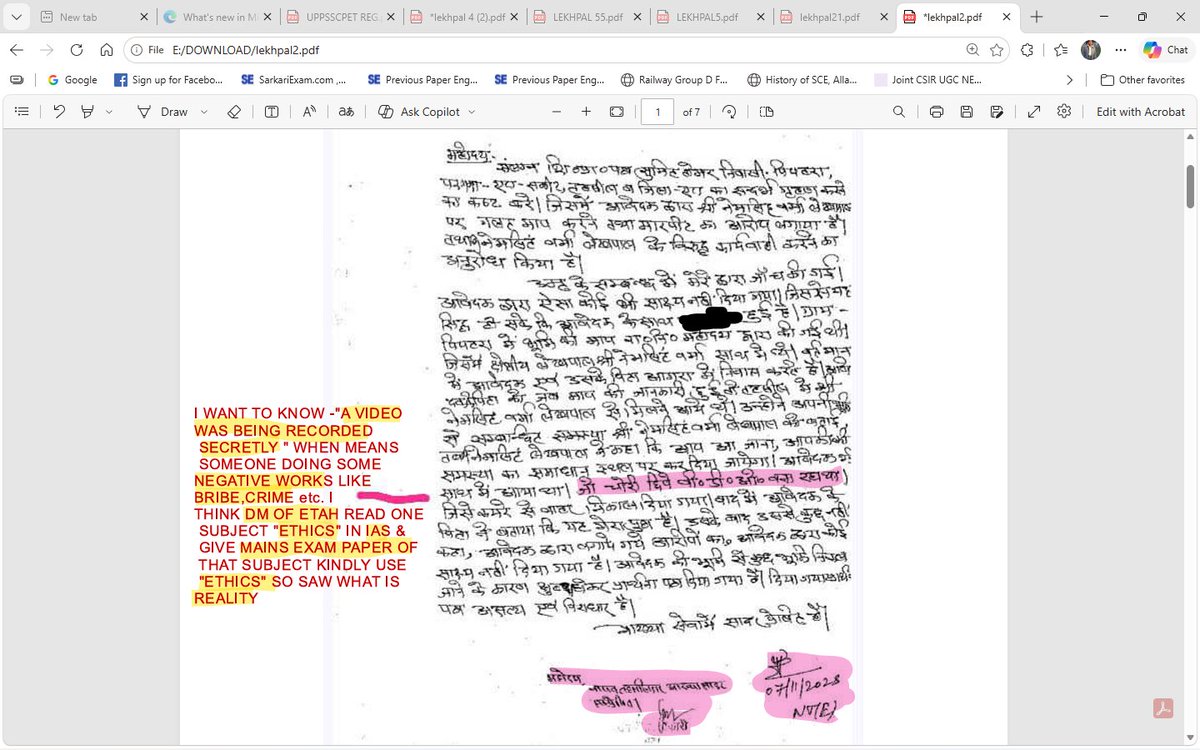Click the Add text tool icon

(271, 112)
